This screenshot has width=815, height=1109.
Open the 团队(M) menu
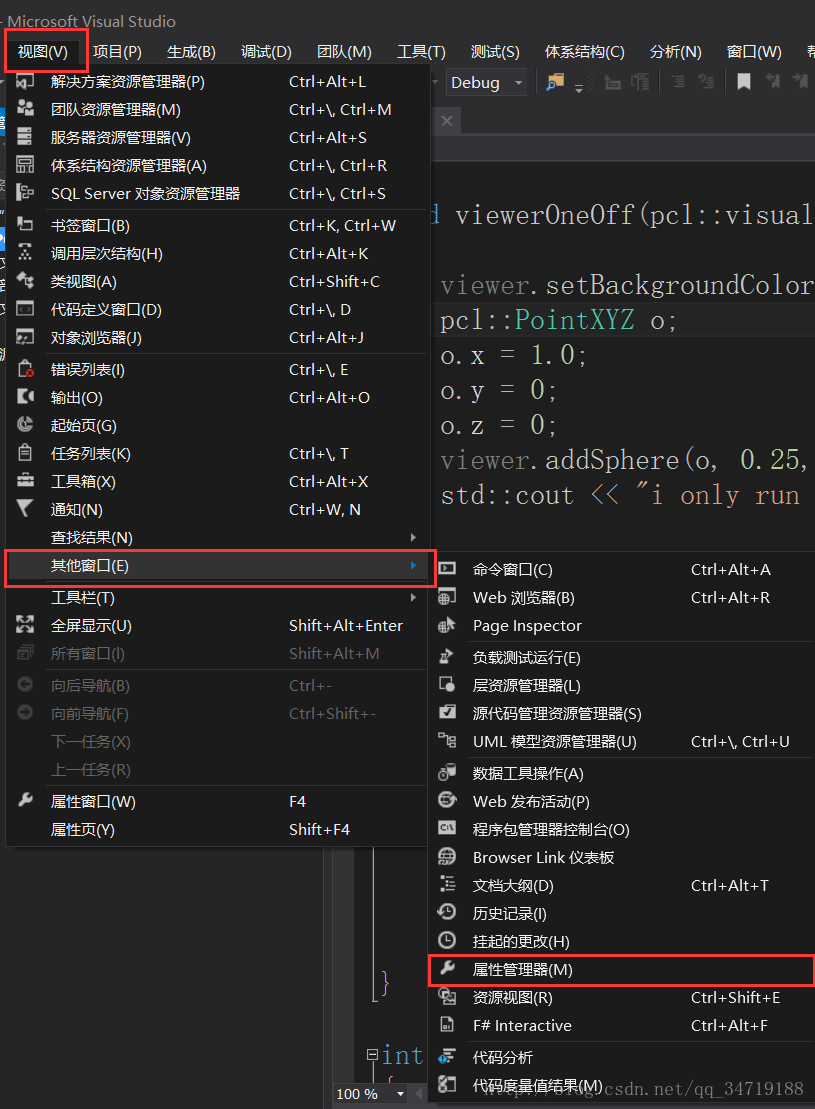[x=344, y=52]
